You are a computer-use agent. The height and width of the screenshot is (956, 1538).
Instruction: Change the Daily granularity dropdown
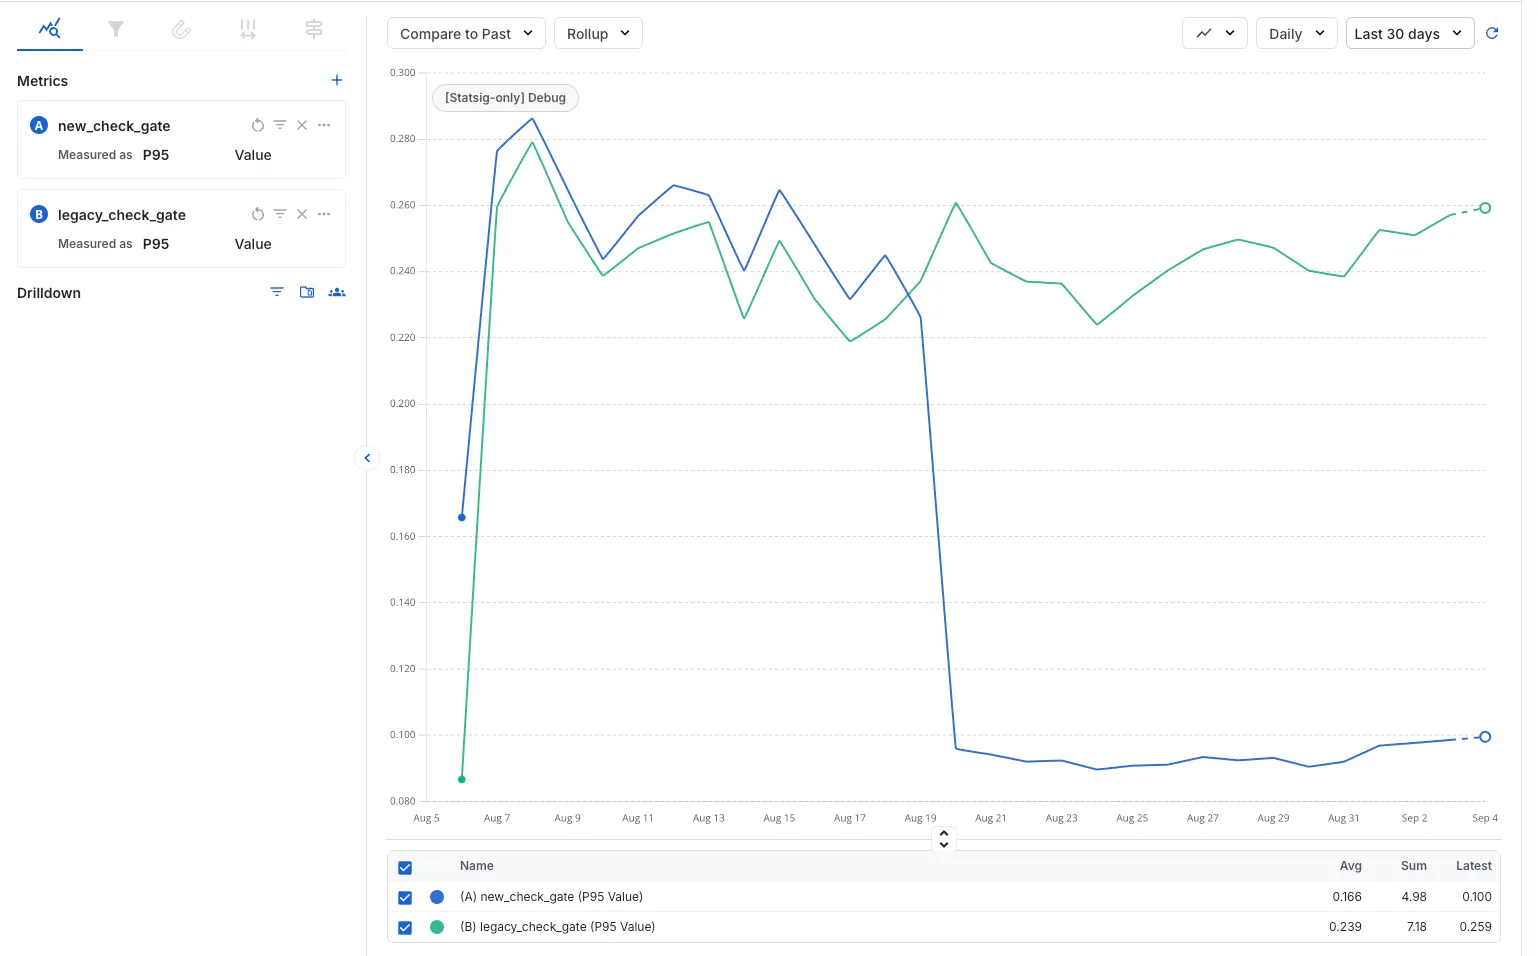point(1297,33)
